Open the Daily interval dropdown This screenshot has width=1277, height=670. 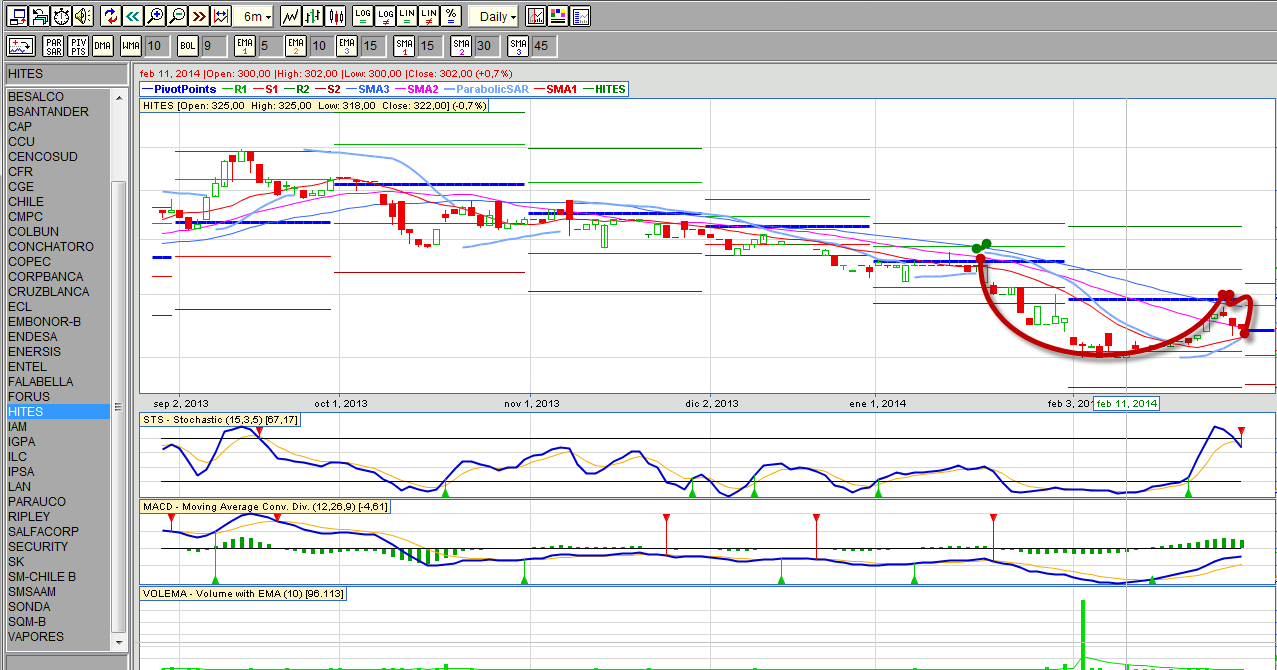[x=494, y=16]
